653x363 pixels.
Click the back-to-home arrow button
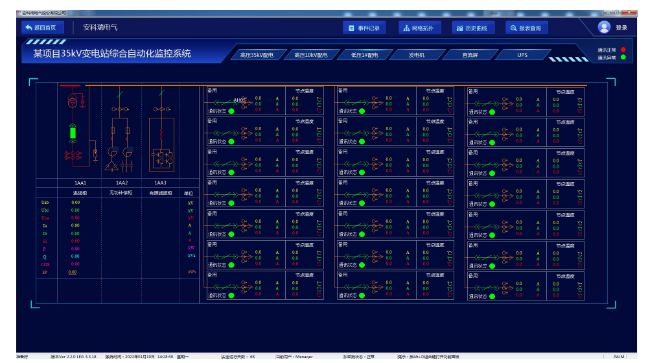click(x=42, y=27)
